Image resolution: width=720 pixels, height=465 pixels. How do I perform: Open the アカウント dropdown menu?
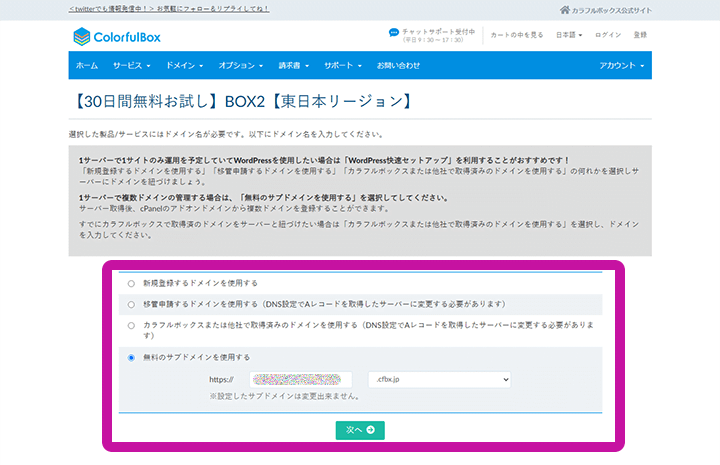[621, 65]
